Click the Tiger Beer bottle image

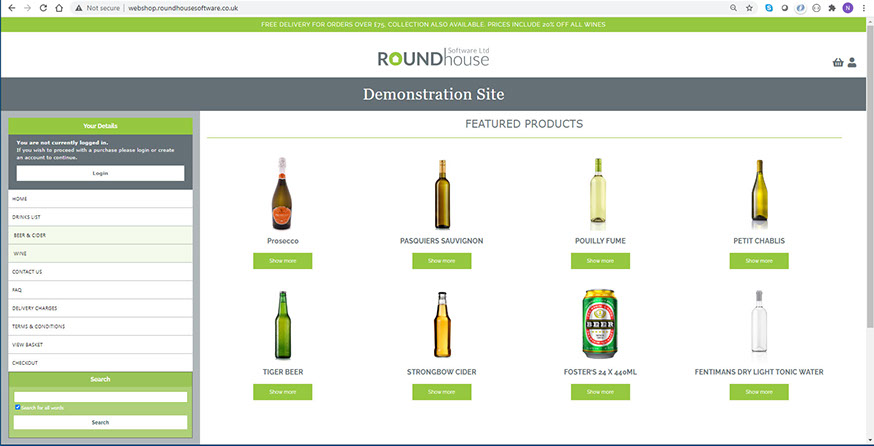pyautogui.click(x=283, y=325)
